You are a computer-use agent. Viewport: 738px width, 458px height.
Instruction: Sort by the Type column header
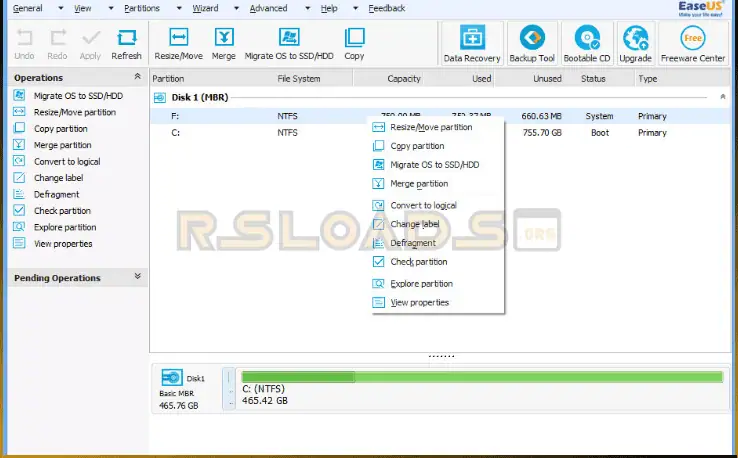(648, 79)
